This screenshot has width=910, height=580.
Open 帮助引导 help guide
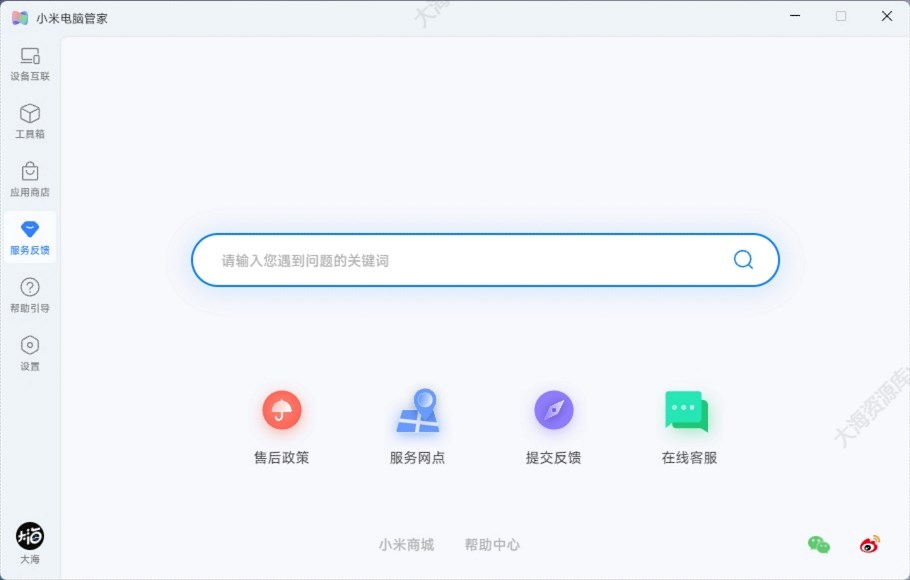(30, 296)
